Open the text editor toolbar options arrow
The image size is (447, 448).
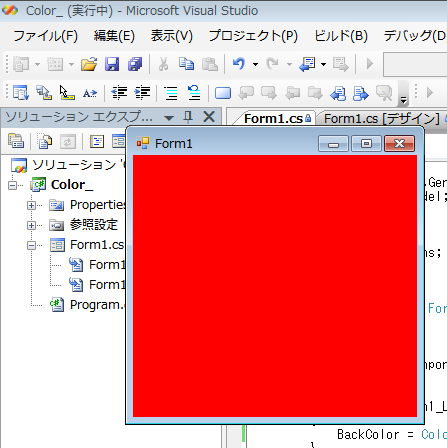pyautogui.click(x=403, y=100)
